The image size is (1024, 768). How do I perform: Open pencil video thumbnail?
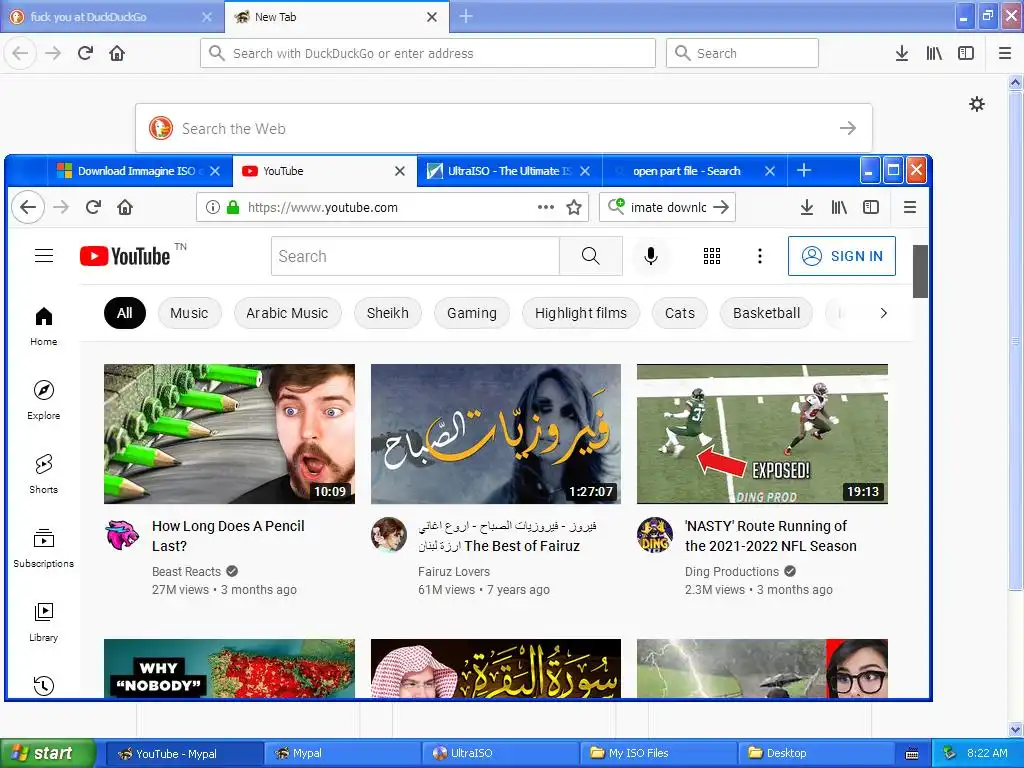click(229, 434)
